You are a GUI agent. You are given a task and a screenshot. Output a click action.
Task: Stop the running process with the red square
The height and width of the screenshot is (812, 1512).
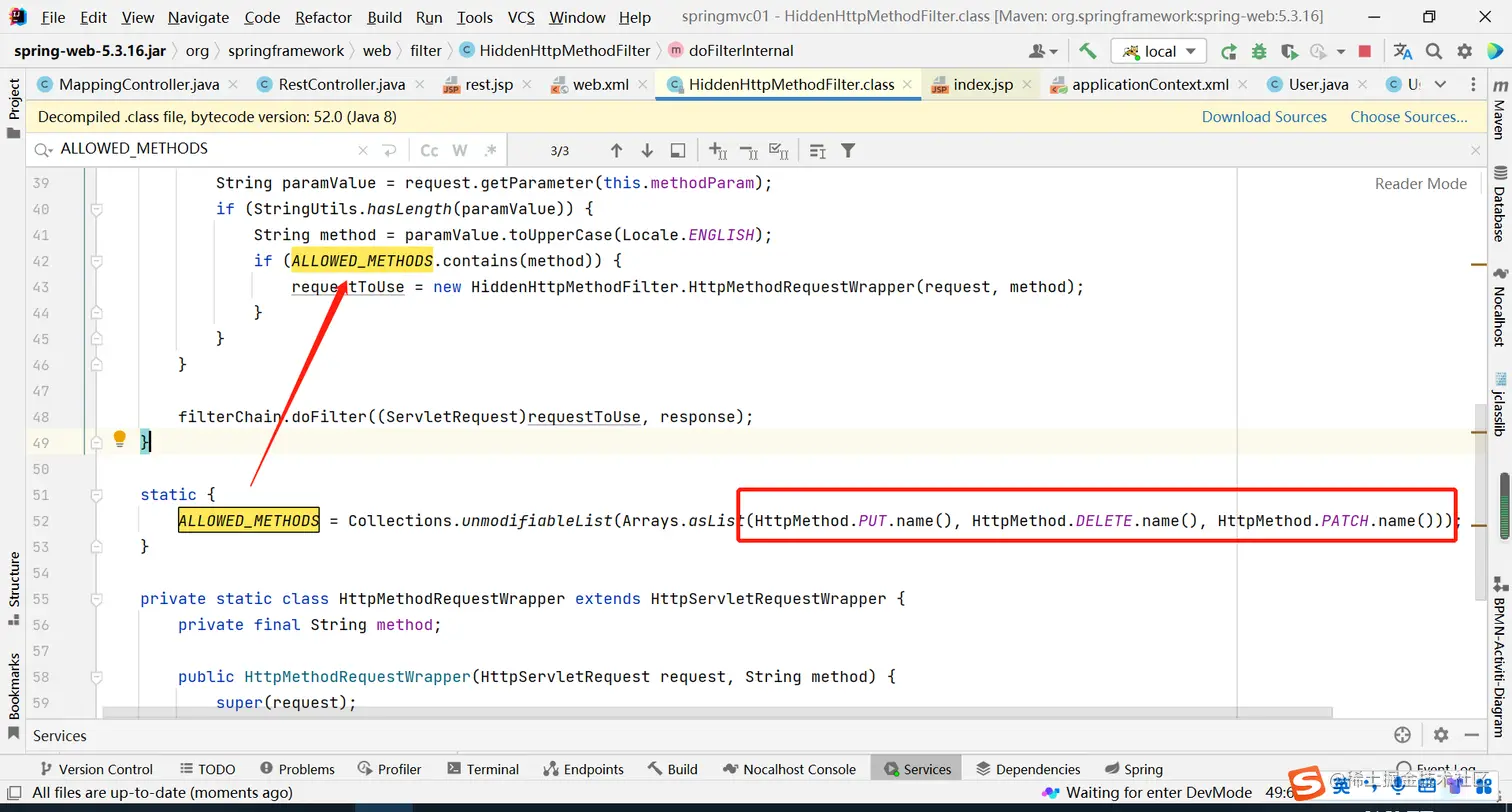(1365, 51)
